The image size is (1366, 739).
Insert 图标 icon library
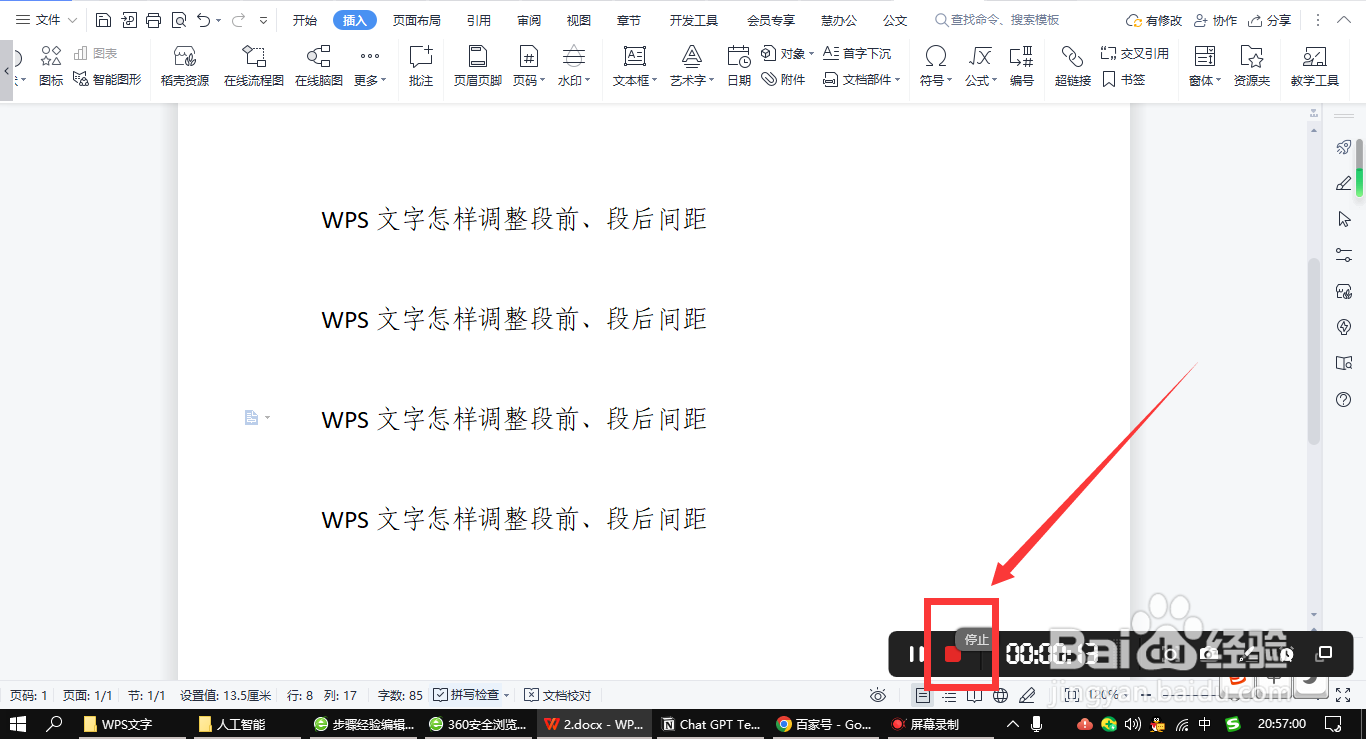click(51, 66)
